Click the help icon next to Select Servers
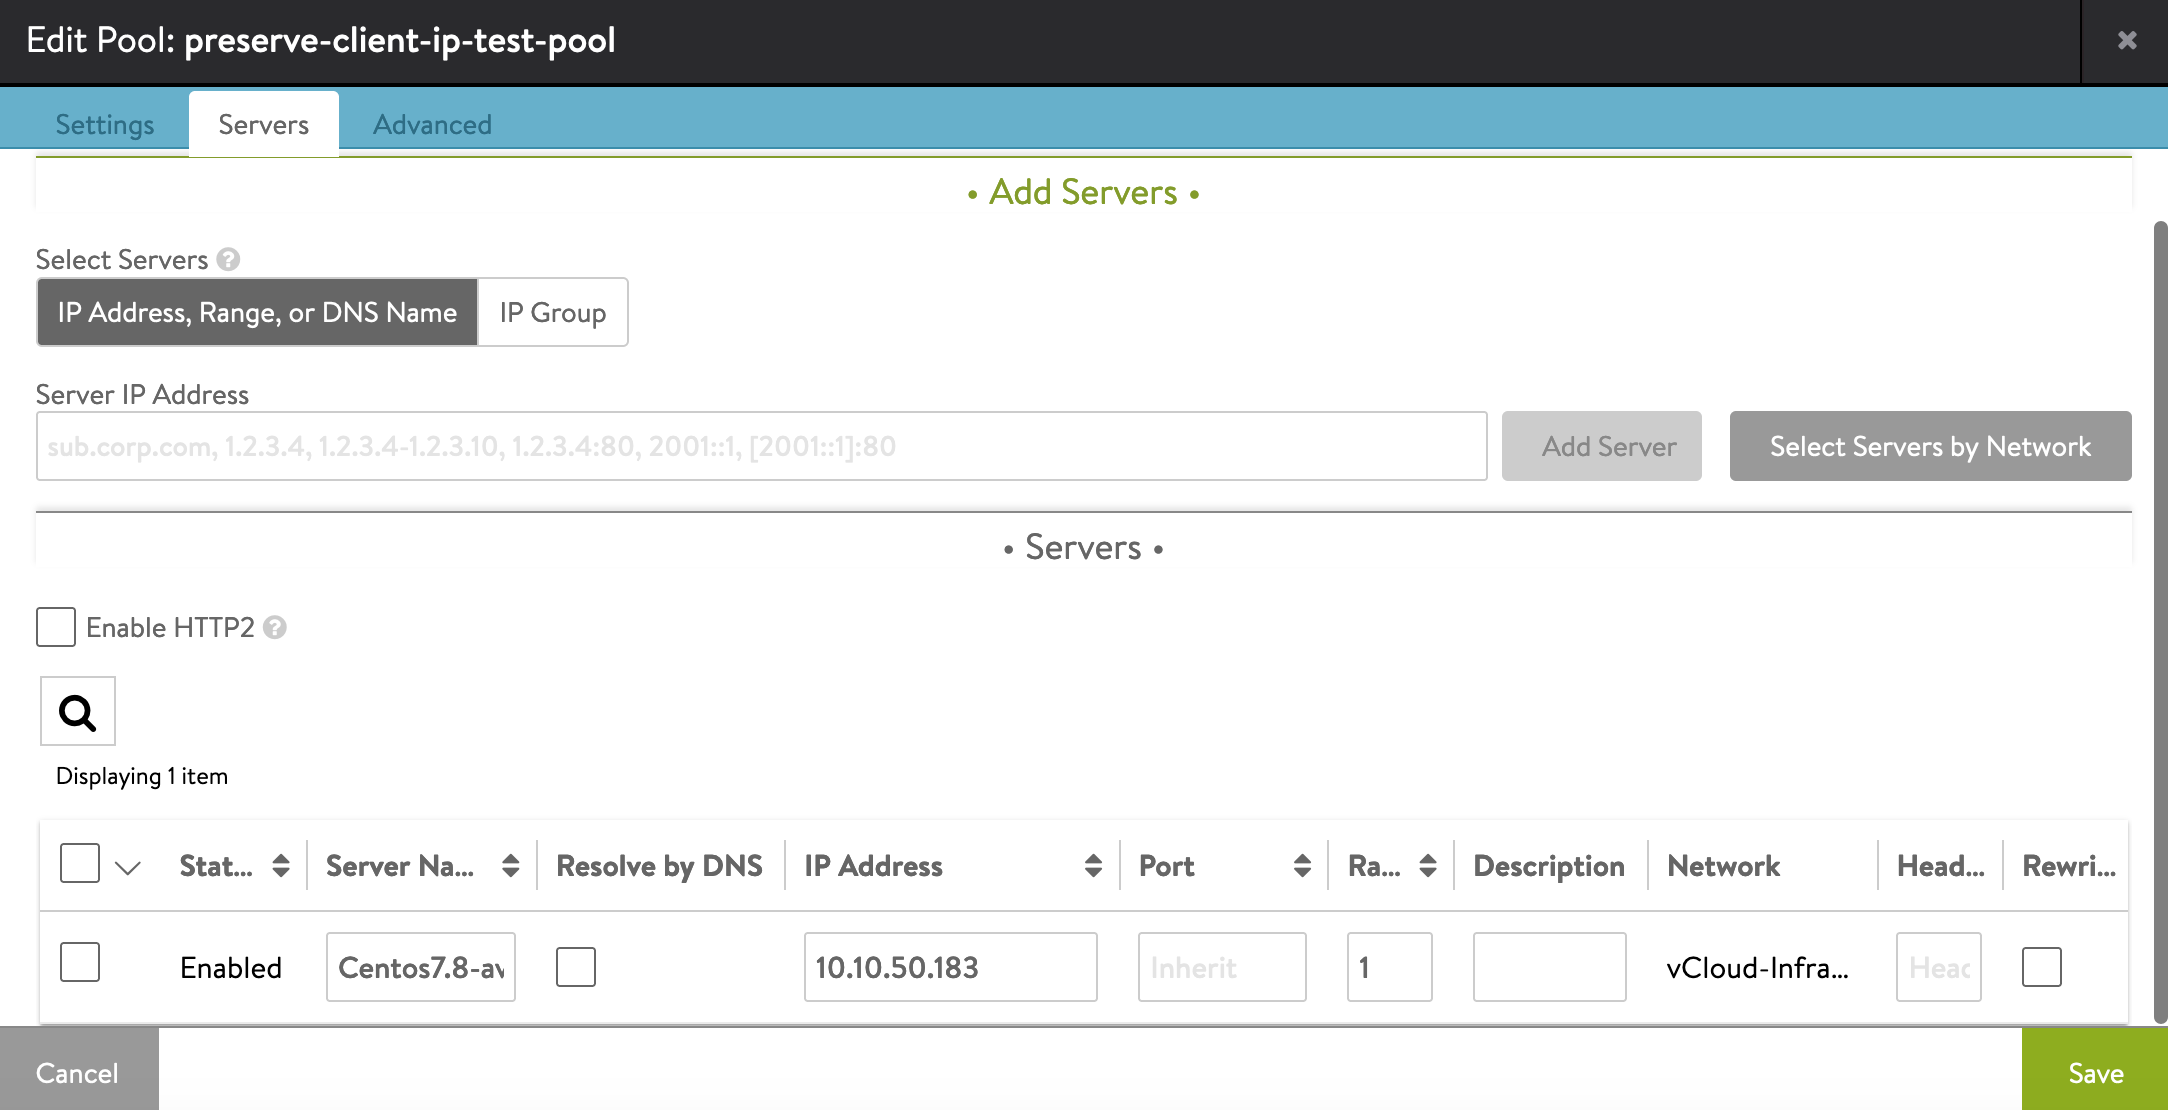Image resolution: width=2168 pixels, height=1110 pixels. (229, 259)
